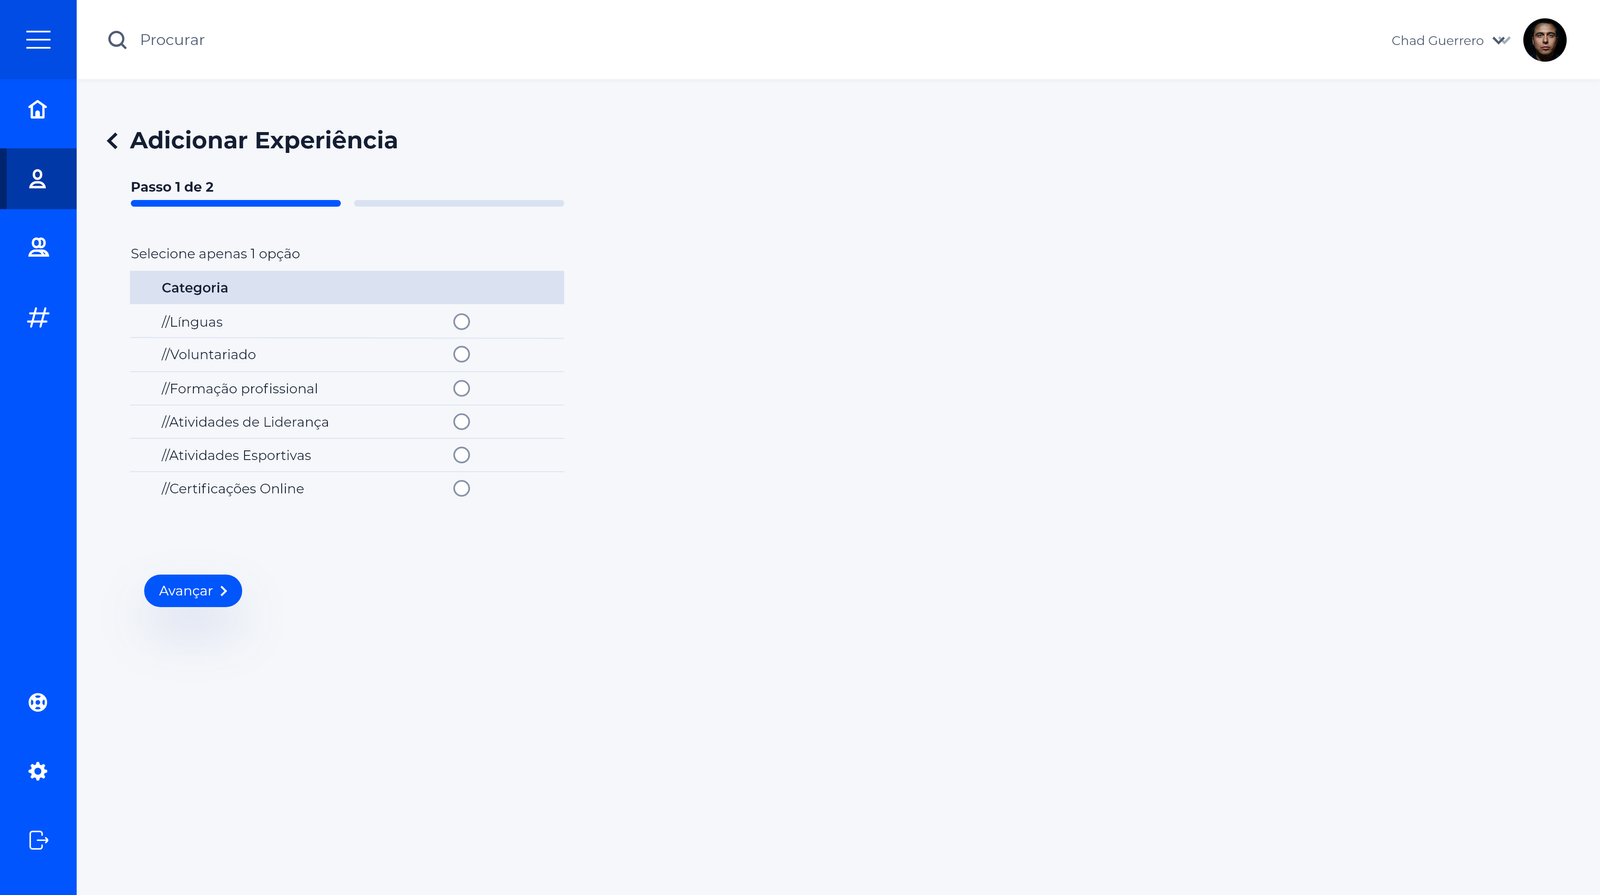Click the second step progress bar
This screenshot has width=1600, height=895.
click(x=459, y=203)
